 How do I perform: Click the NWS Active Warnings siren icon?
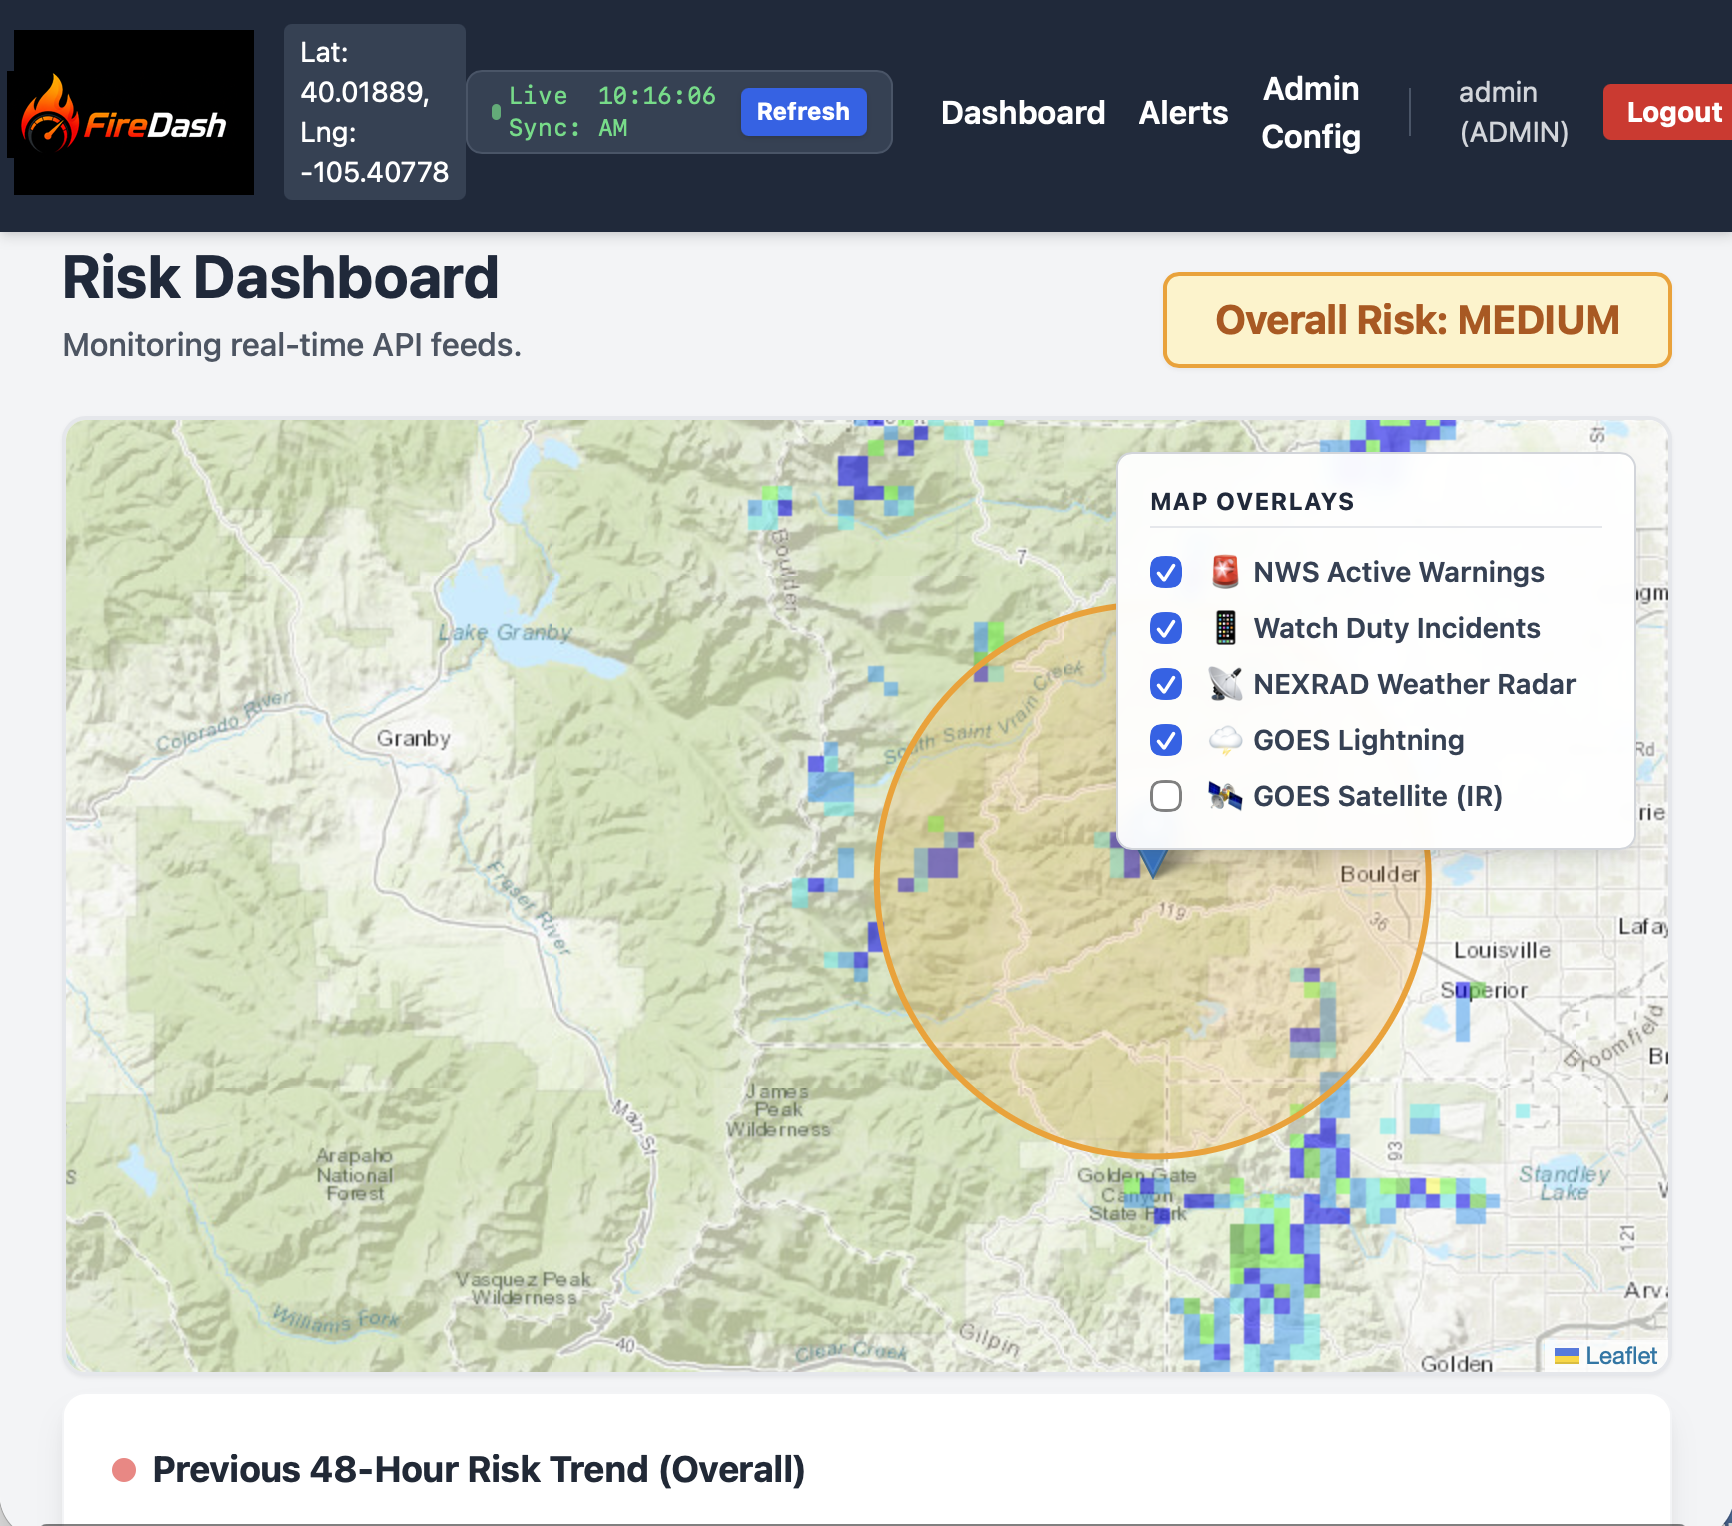point(1225,572)
